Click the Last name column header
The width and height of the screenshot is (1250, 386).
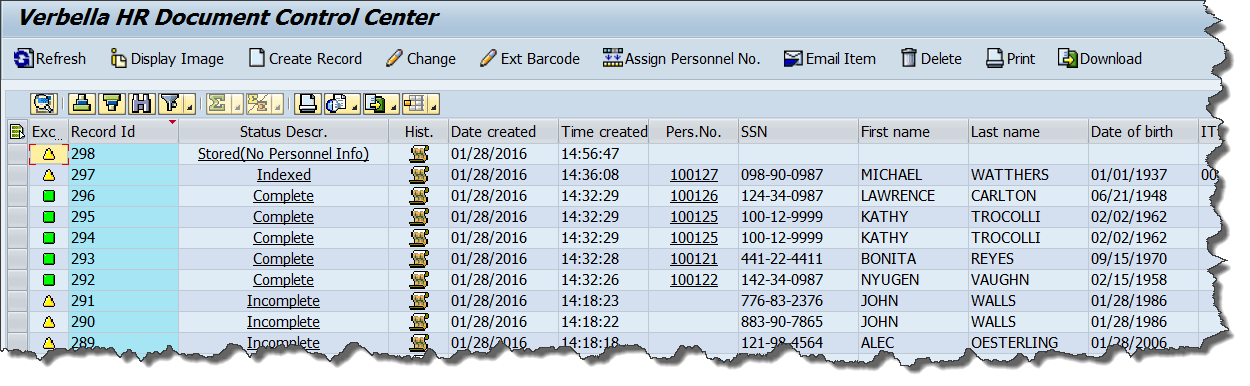1028,131
